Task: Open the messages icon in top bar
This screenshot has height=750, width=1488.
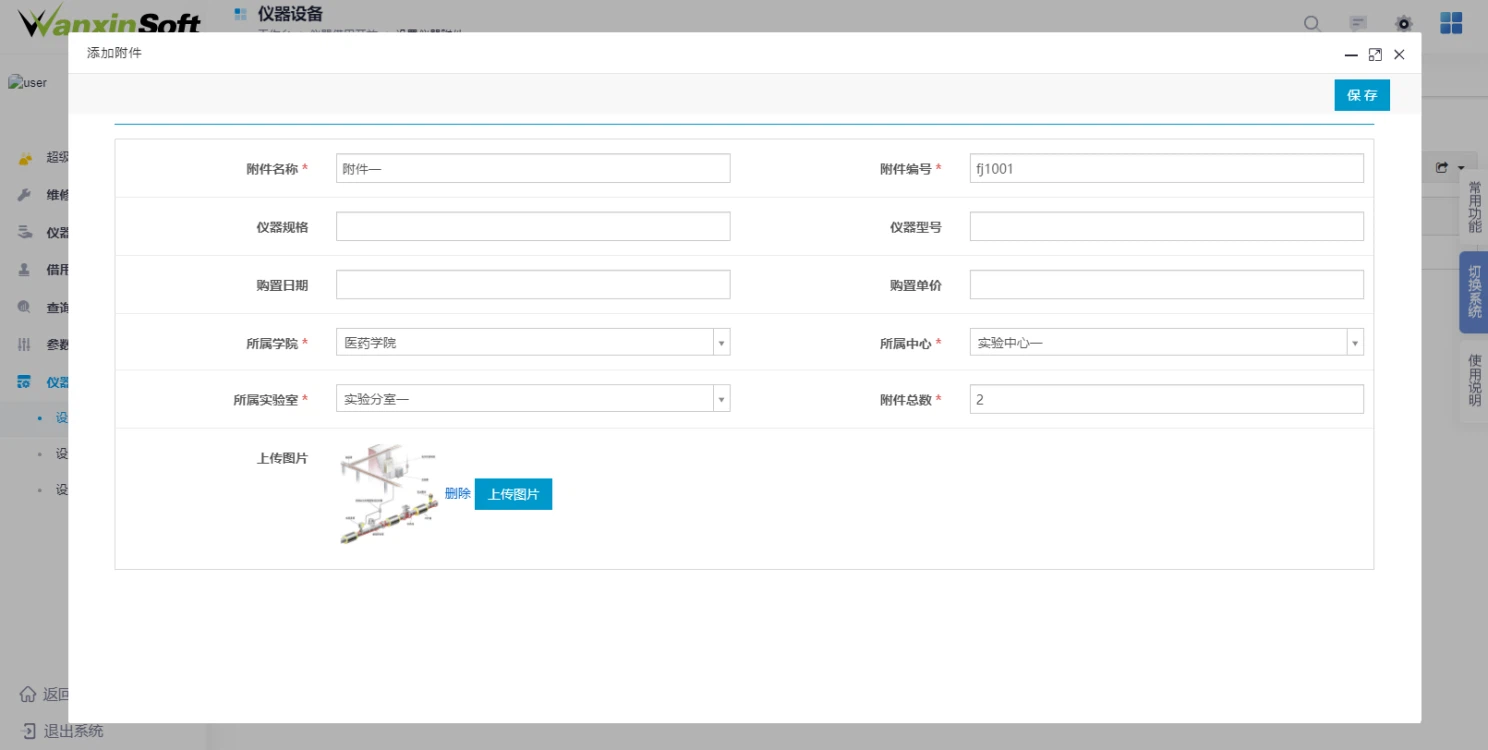Action: [x=1358, y=24]
